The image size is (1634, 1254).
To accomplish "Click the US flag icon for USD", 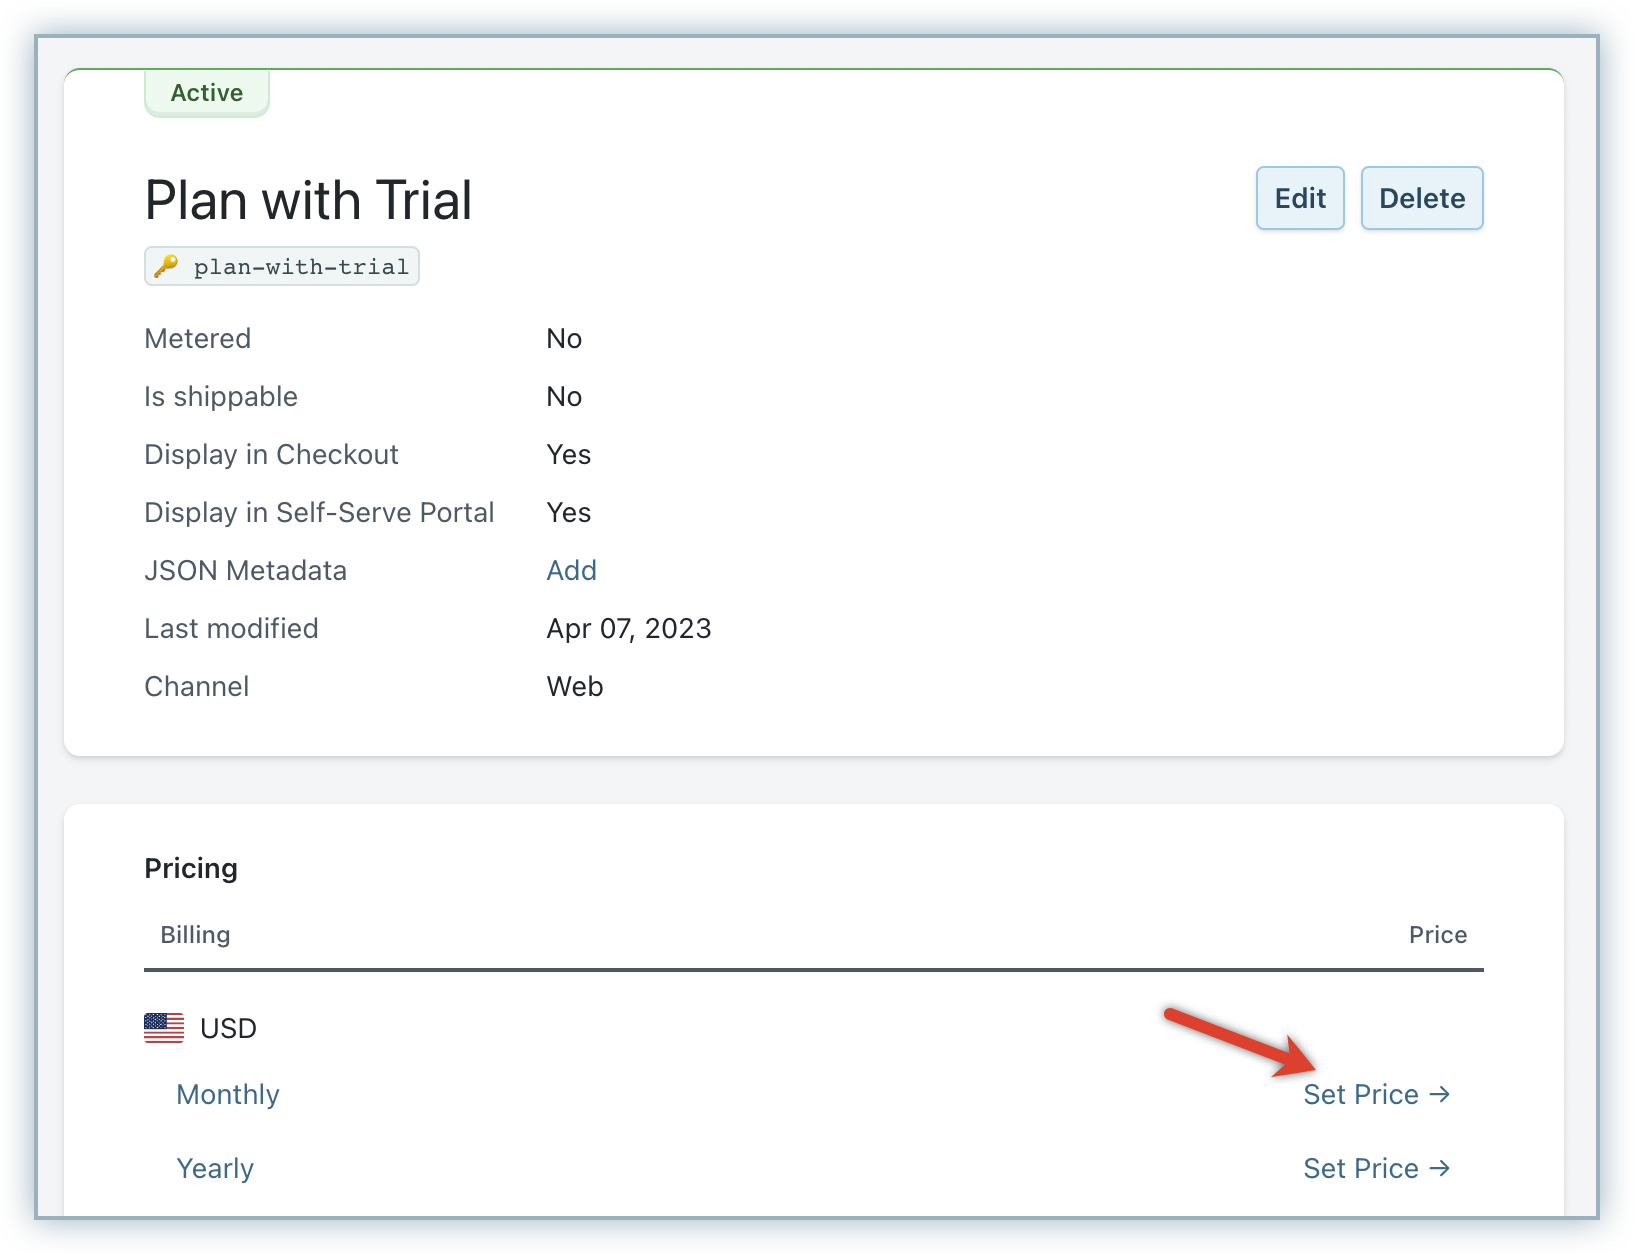I will pos(164,1028).
